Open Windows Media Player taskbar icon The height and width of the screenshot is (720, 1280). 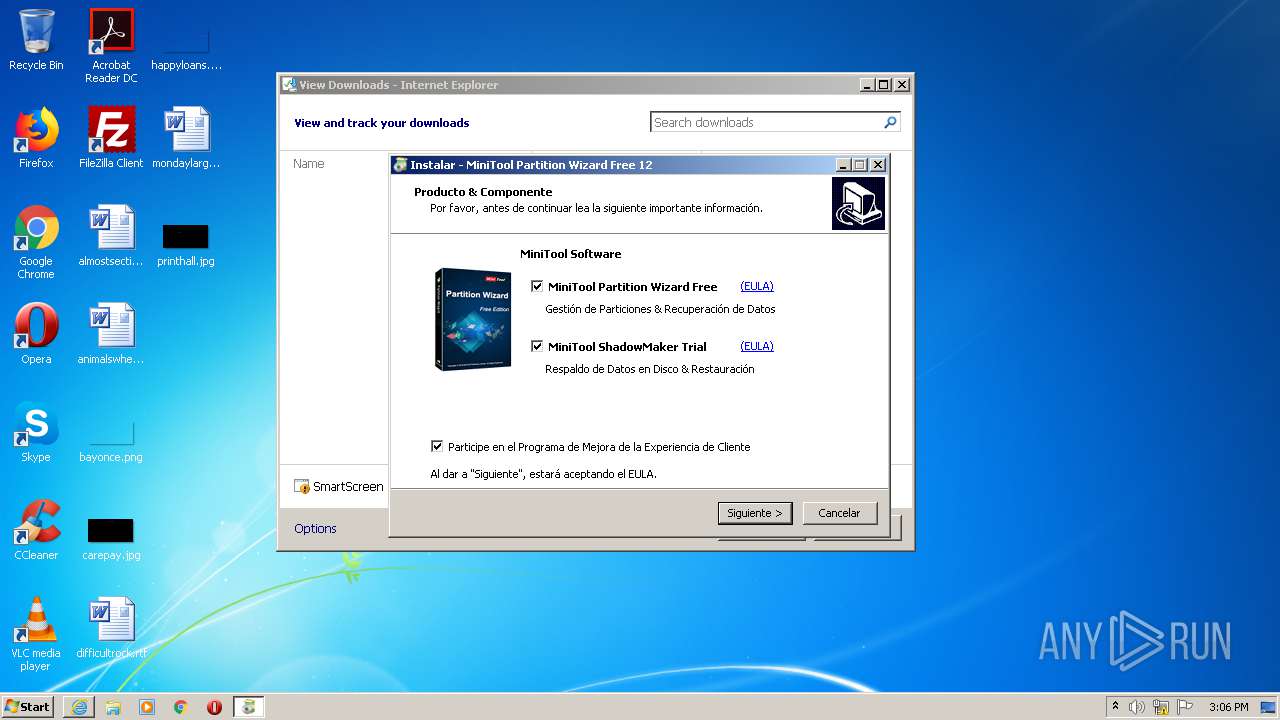[147, 707]
